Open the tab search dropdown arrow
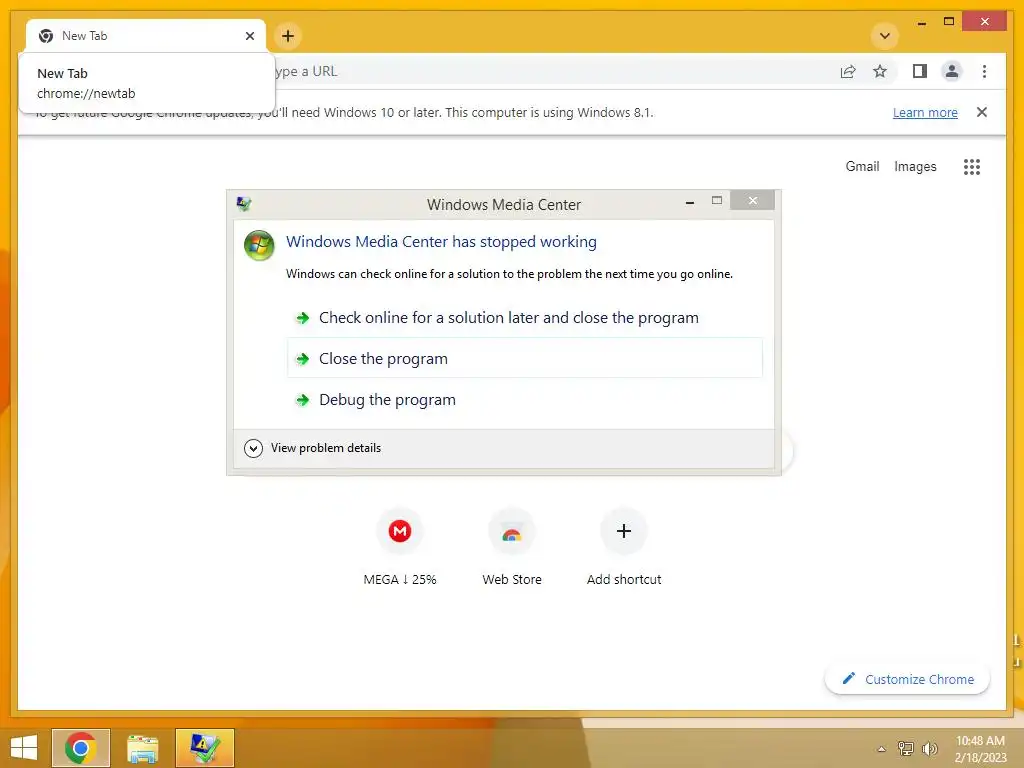 (x=884, y=36)
